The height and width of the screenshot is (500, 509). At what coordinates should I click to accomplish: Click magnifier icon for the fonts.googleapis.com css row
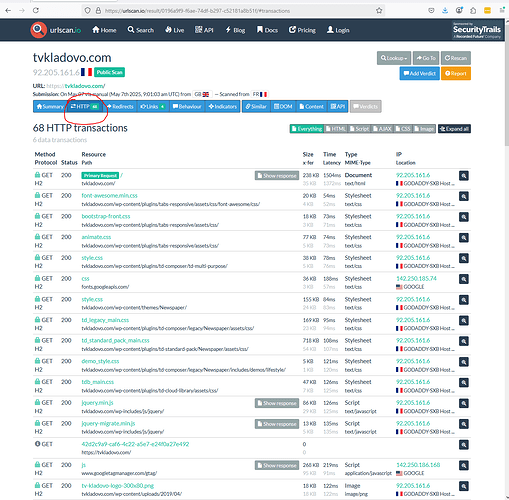[464, 279]
